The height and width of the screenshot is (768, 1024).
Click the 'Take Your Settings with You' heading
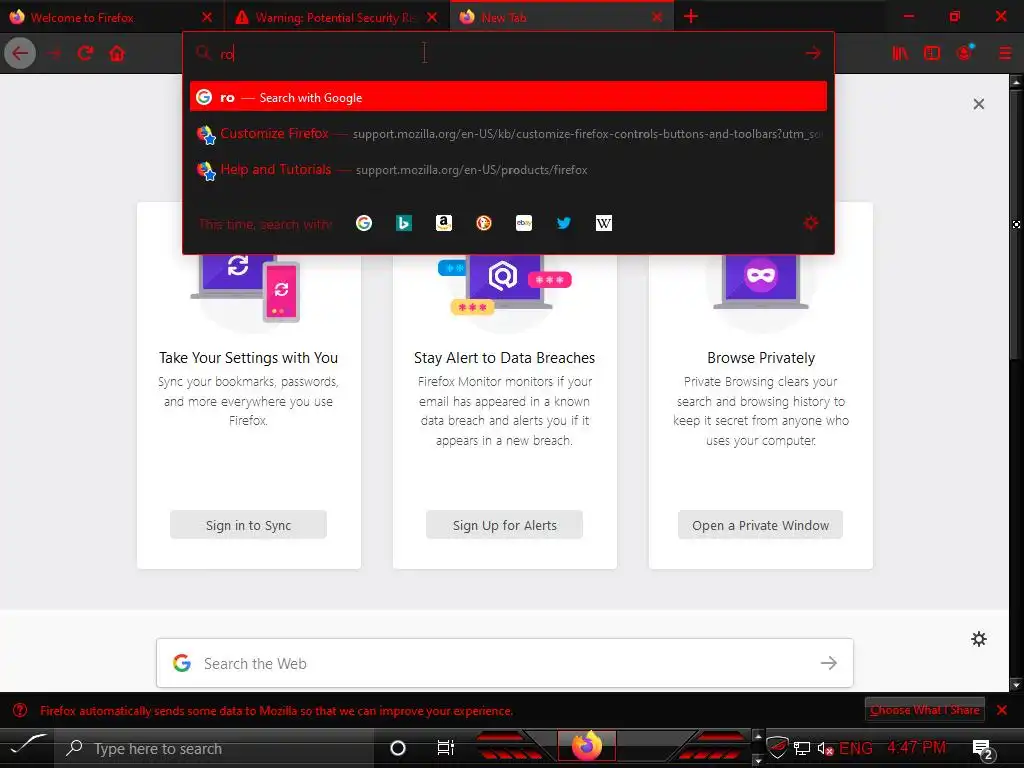point(248,358)
